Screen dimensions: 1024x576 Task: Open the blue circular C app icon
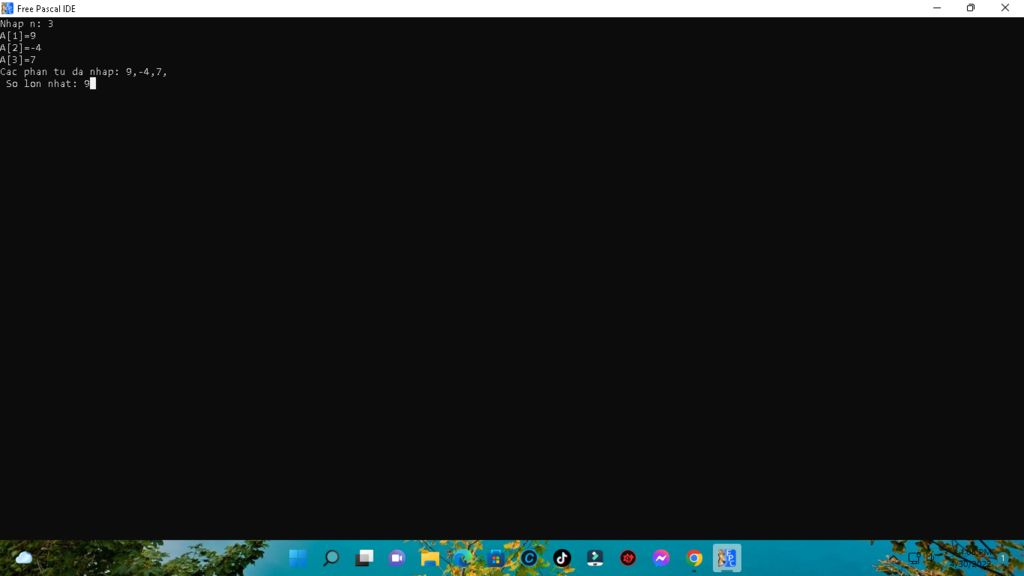(529, 558)
